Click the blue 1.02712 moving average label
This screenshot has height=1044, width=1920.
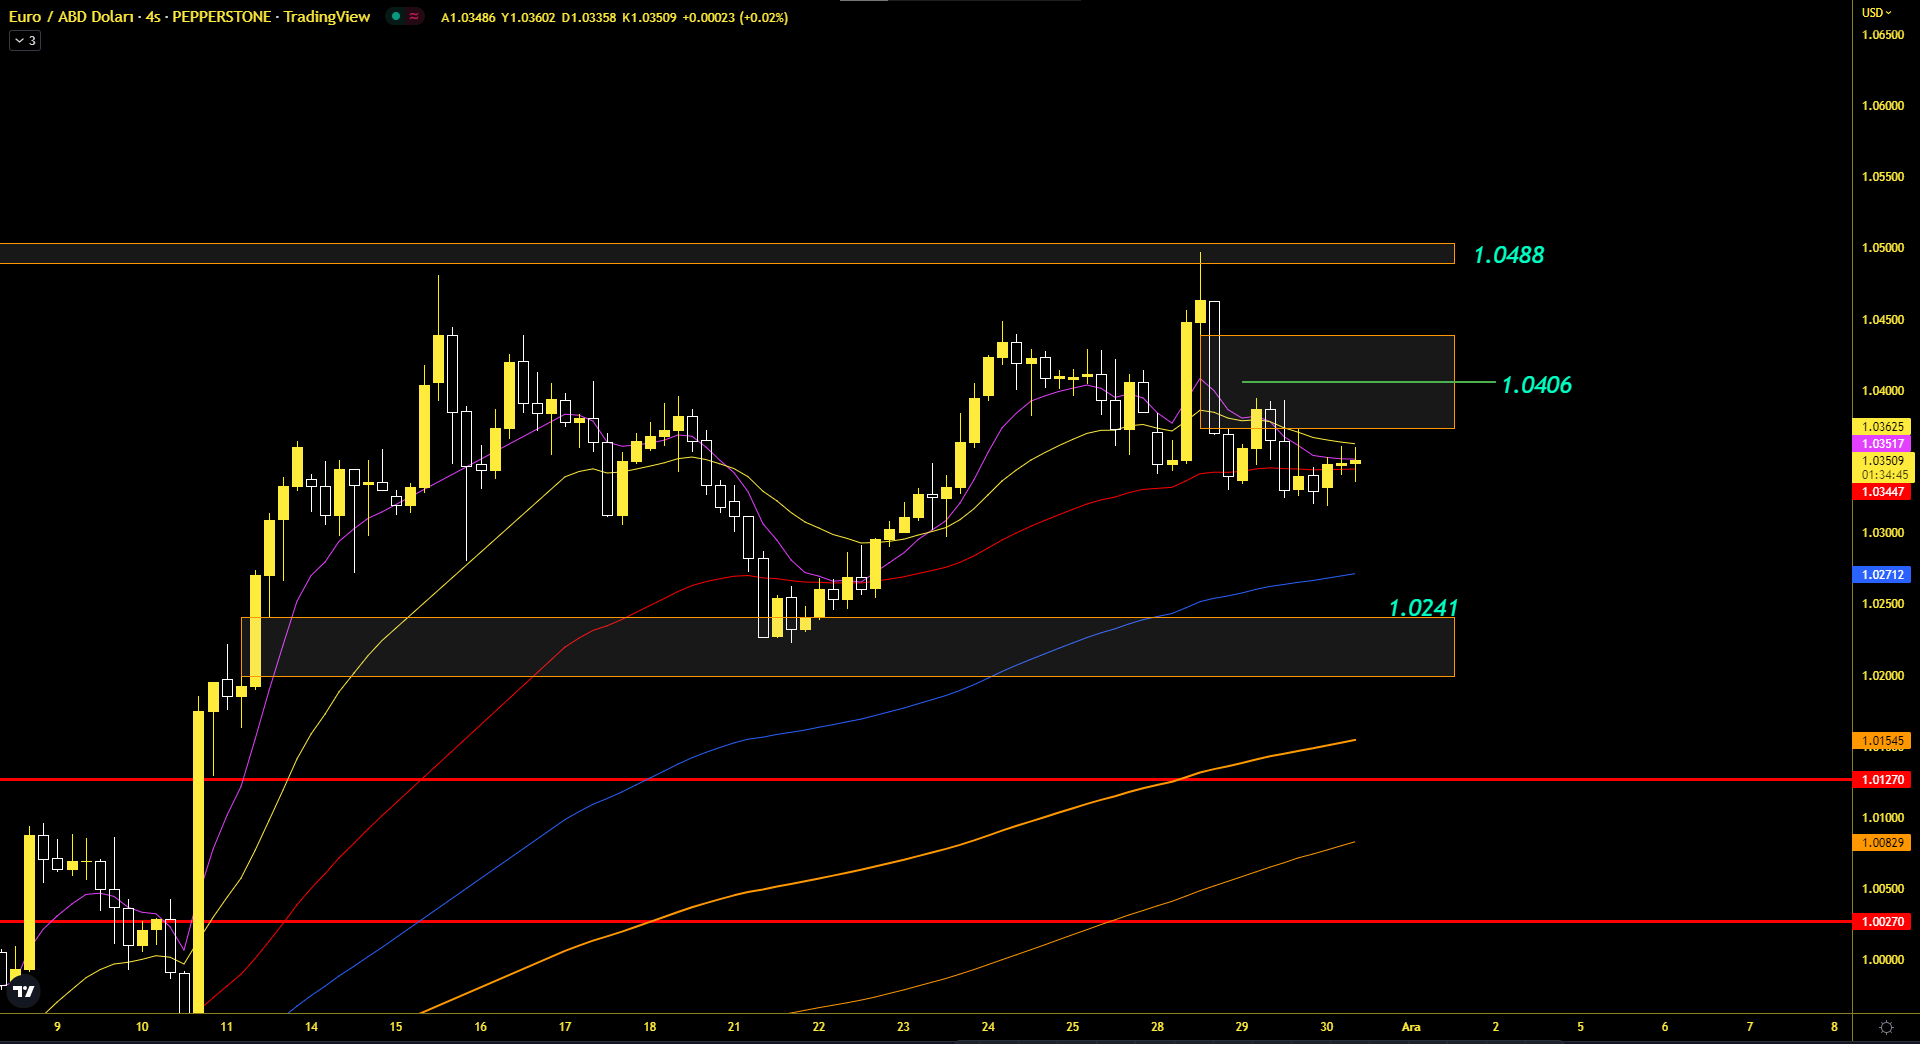pos(1882,575)
